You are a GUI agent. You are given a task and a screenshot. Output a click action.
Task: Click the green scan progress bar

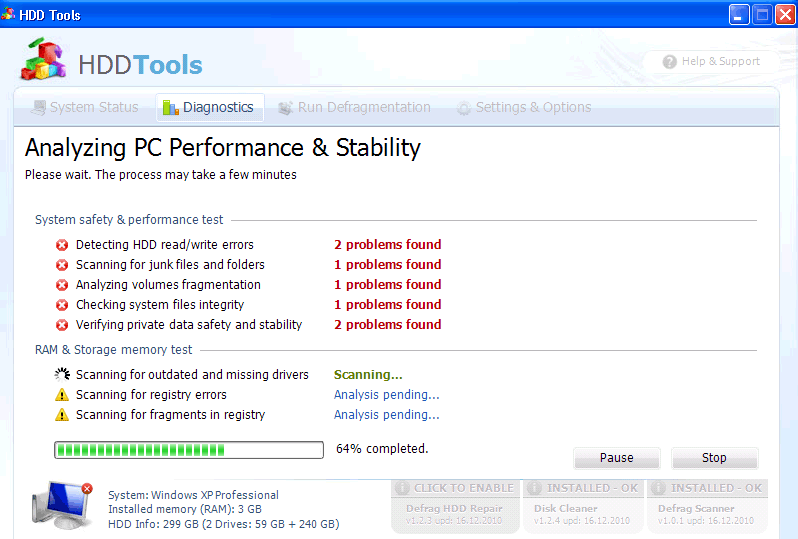pos(189,450)
